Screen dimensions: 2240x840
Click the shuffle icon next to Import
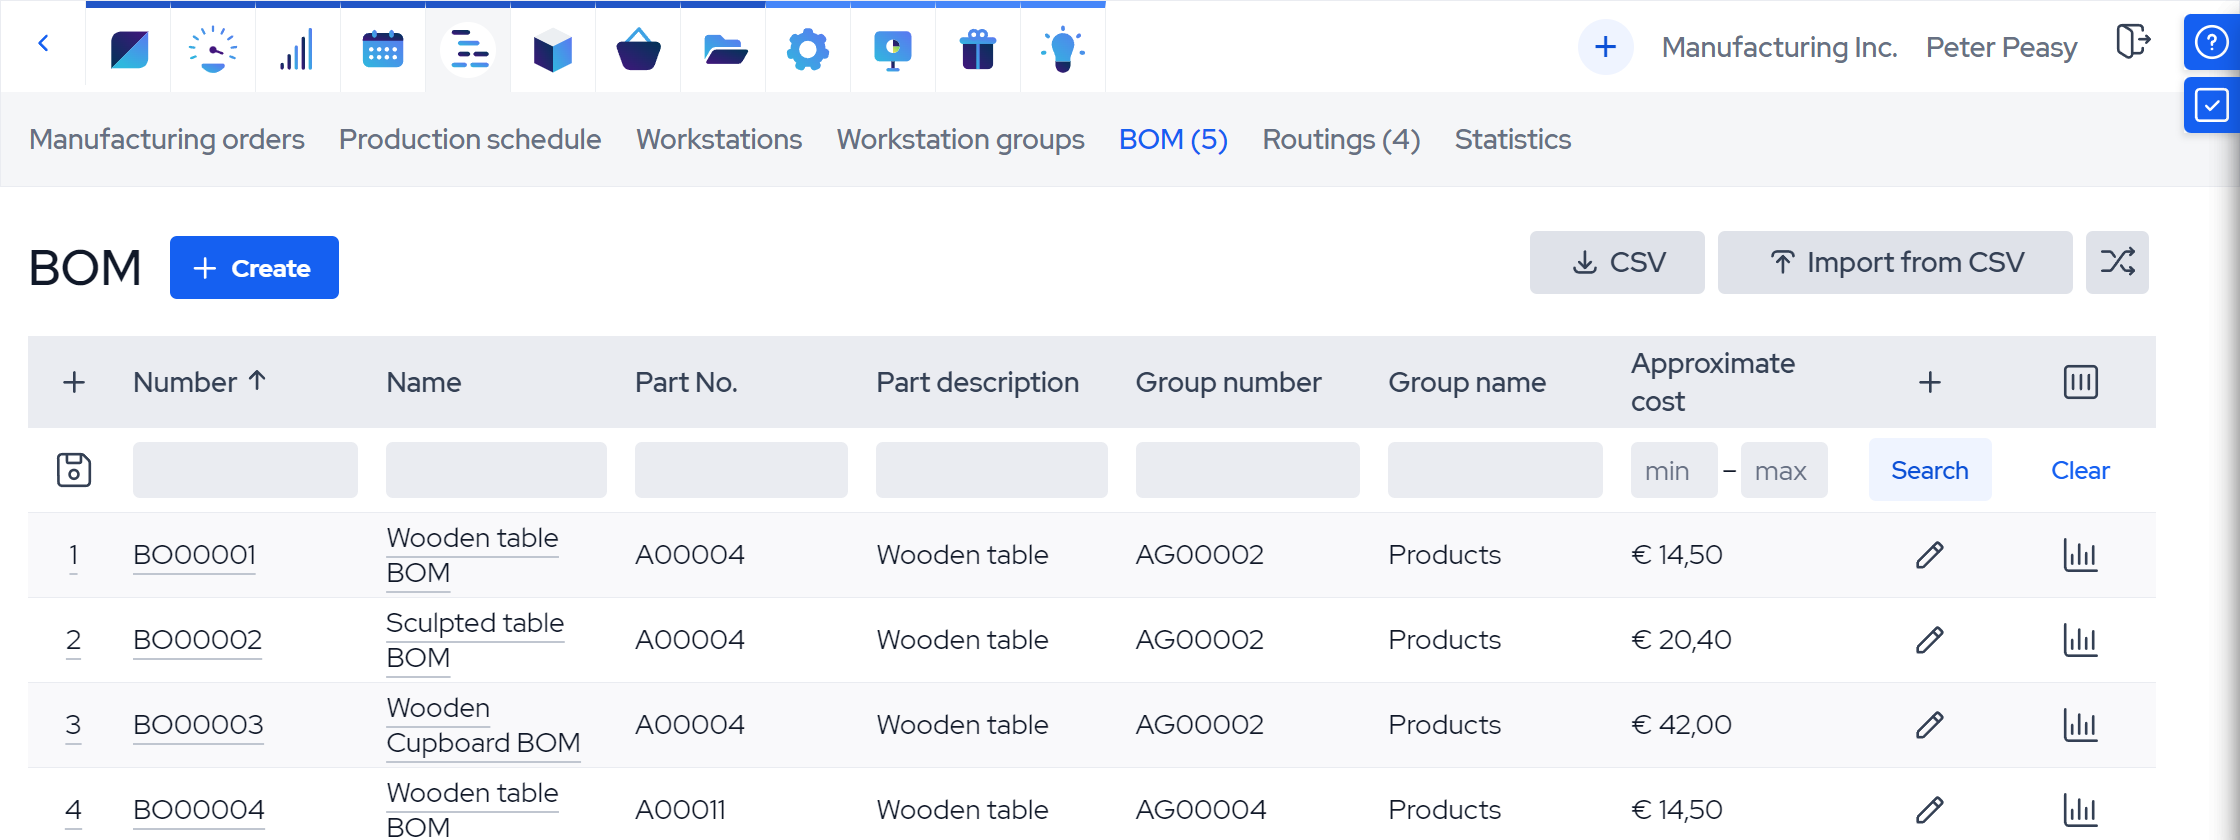pos(2117,263)
